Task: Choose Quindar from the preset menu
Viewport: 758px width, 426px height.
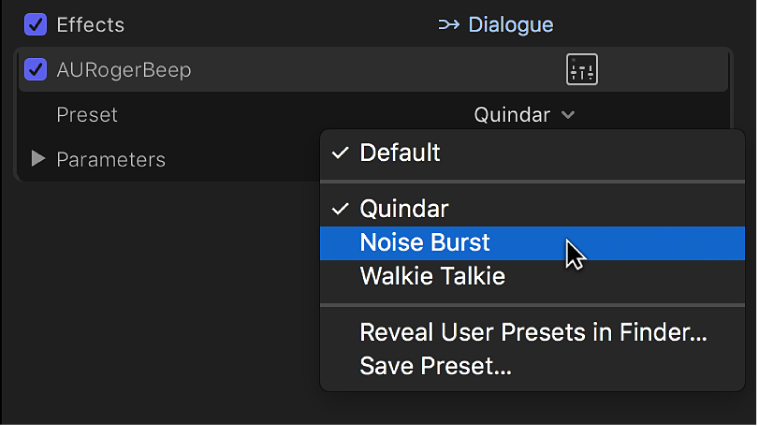Action: point(404,209)
